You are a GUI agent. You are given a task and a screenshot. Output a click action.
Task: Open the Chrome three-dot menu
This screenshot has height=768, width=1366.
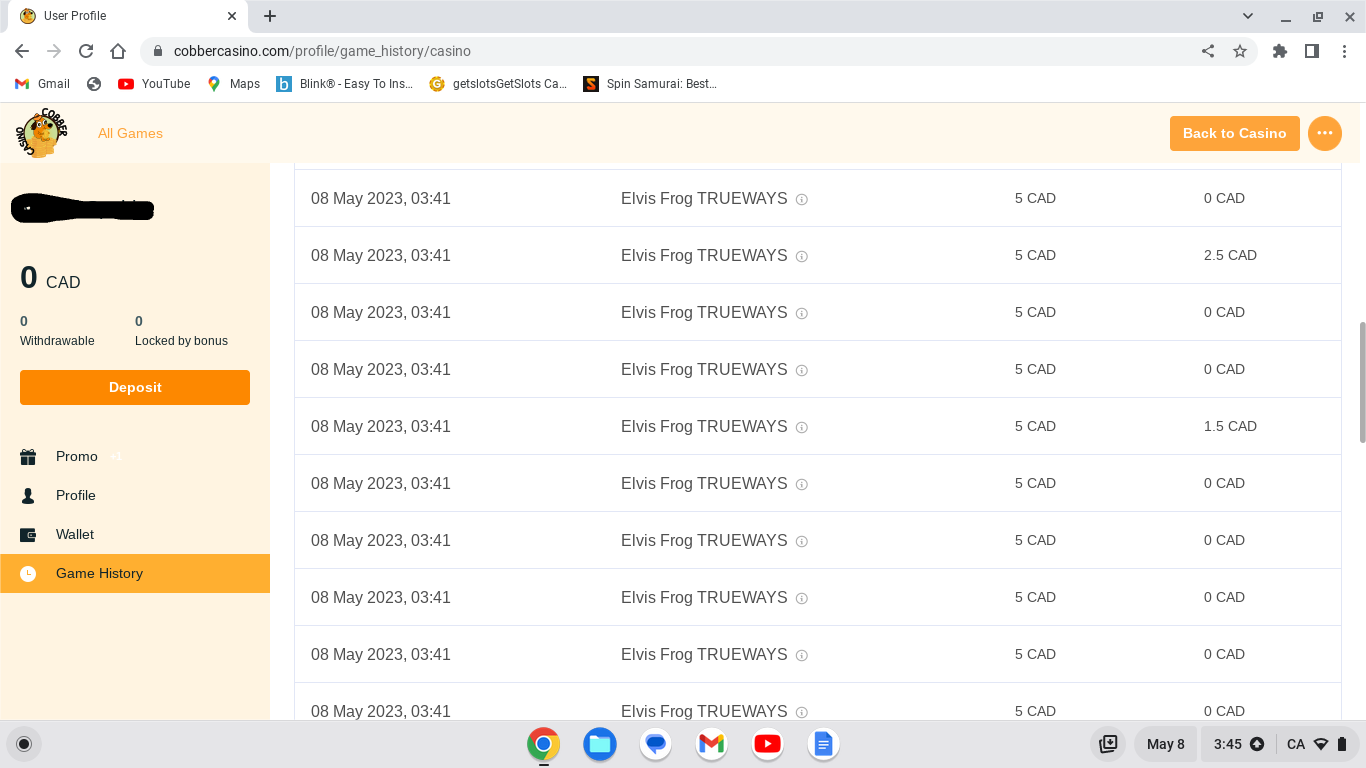coord(1344,51)
